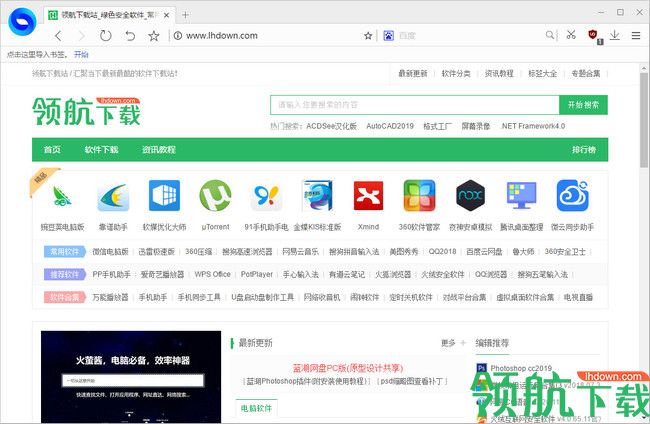Switch to the 电脑软件 tab
This screenshot has height=424, width=650.
pos(256,408)
